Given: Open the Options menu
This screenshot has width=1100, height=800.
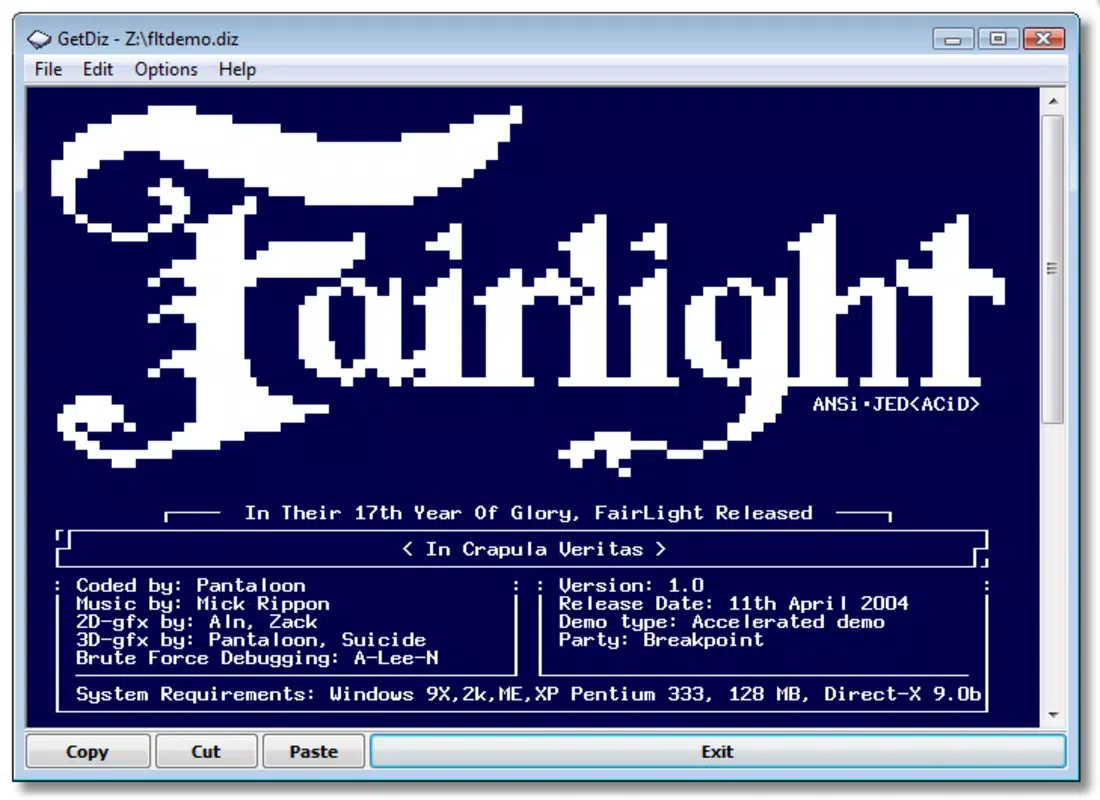Looking at the screenshot, I should click(166, 69).
